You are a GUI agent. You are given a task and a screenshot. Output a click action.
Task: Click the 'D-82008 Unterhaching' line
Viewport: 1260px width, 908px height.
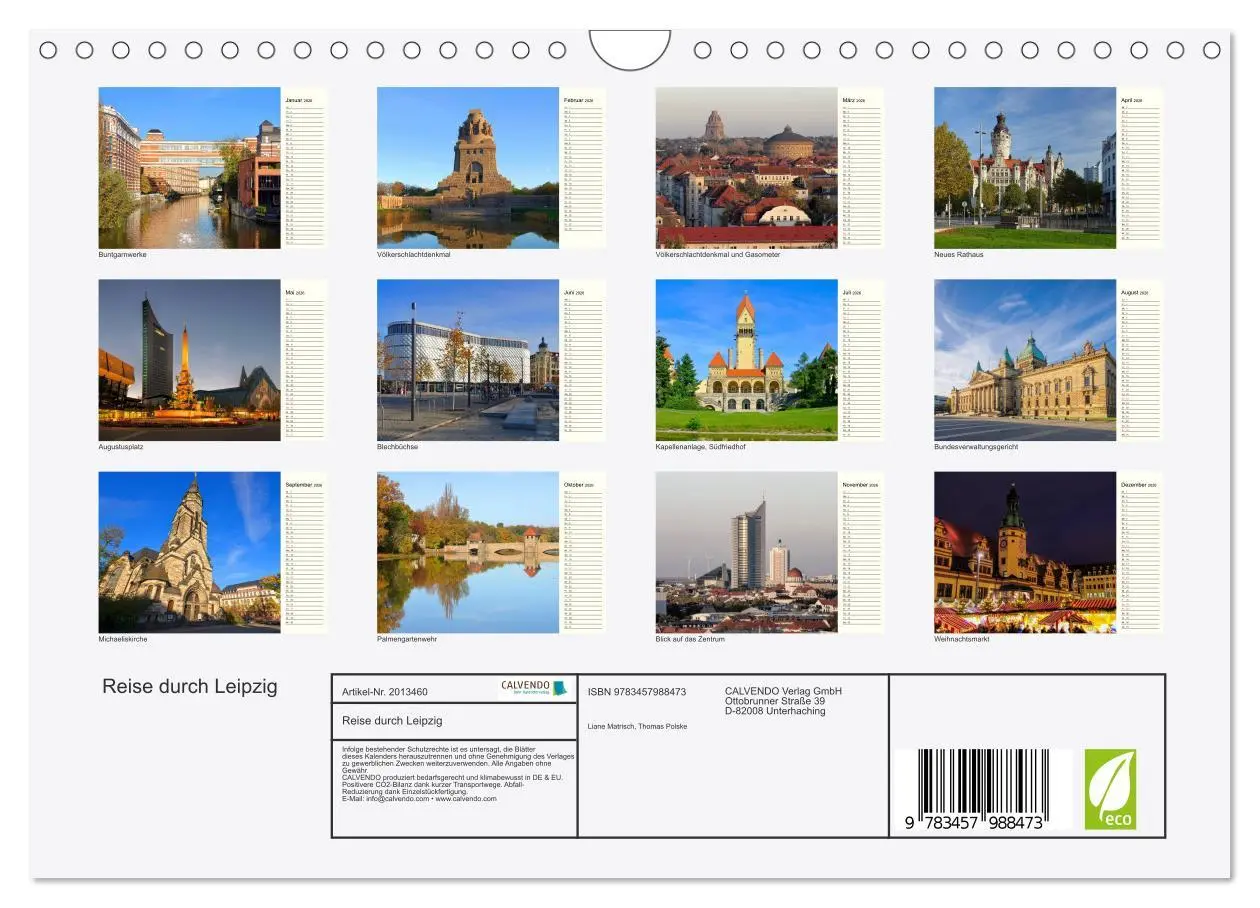pyautogui.click(x=775, y=711)
